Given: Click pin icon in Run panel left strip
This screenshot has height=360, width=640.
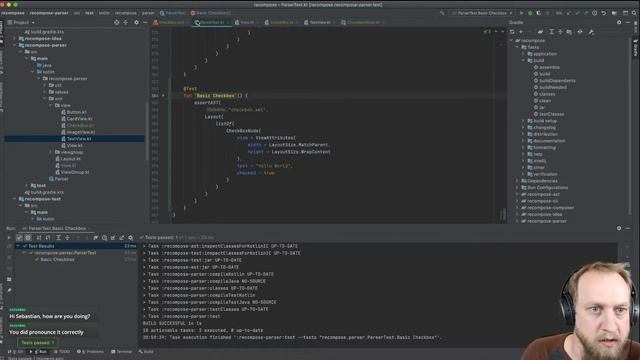Looking at the screenshot, I should click(x=9, y=290).
